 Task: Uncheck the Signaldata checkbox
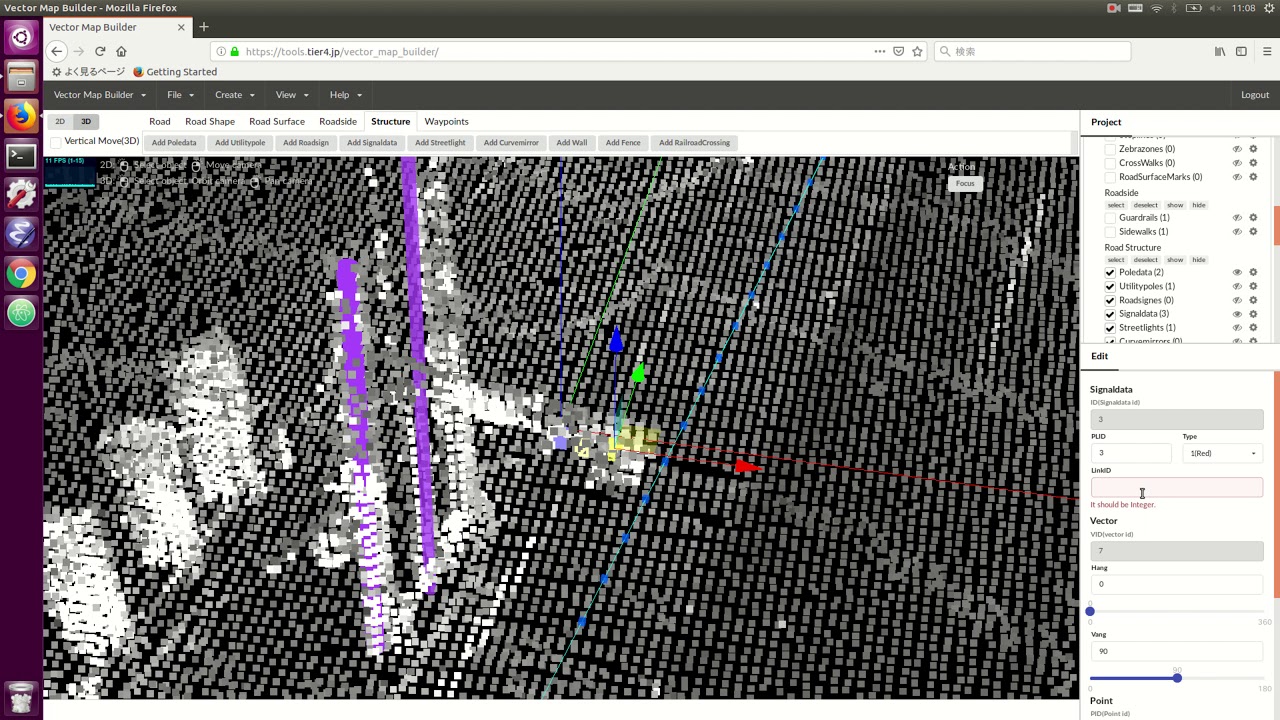pos(1110,314)
